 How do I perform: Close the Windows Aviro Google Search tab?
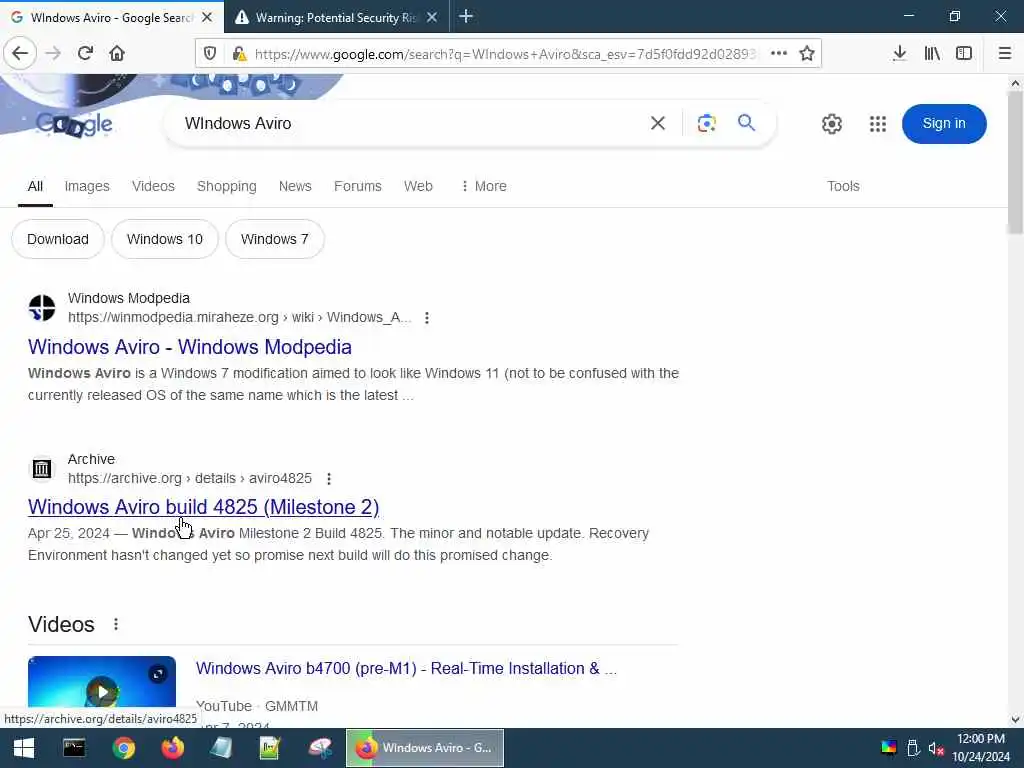(206, 18)
